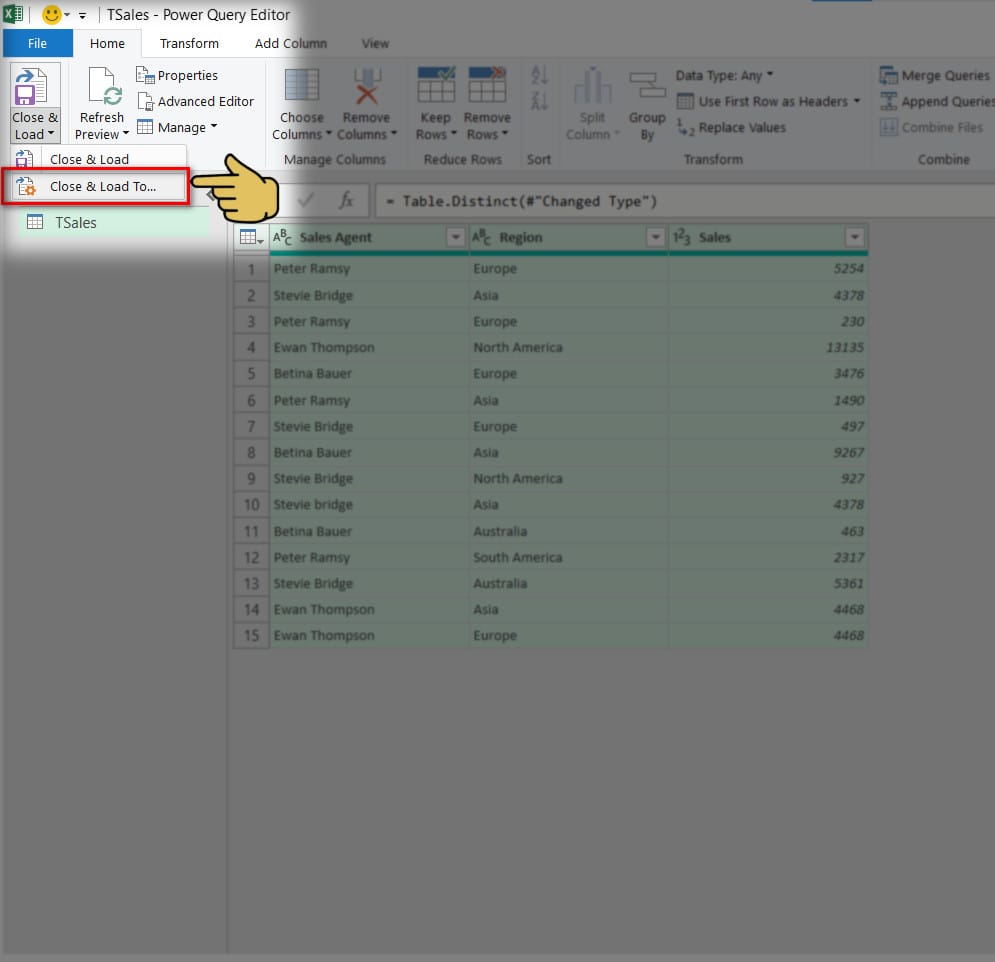Click the Refresh Preview icon
Image resolution: width=995 pixels, height=962 pixels.
(x=103, y=88)
